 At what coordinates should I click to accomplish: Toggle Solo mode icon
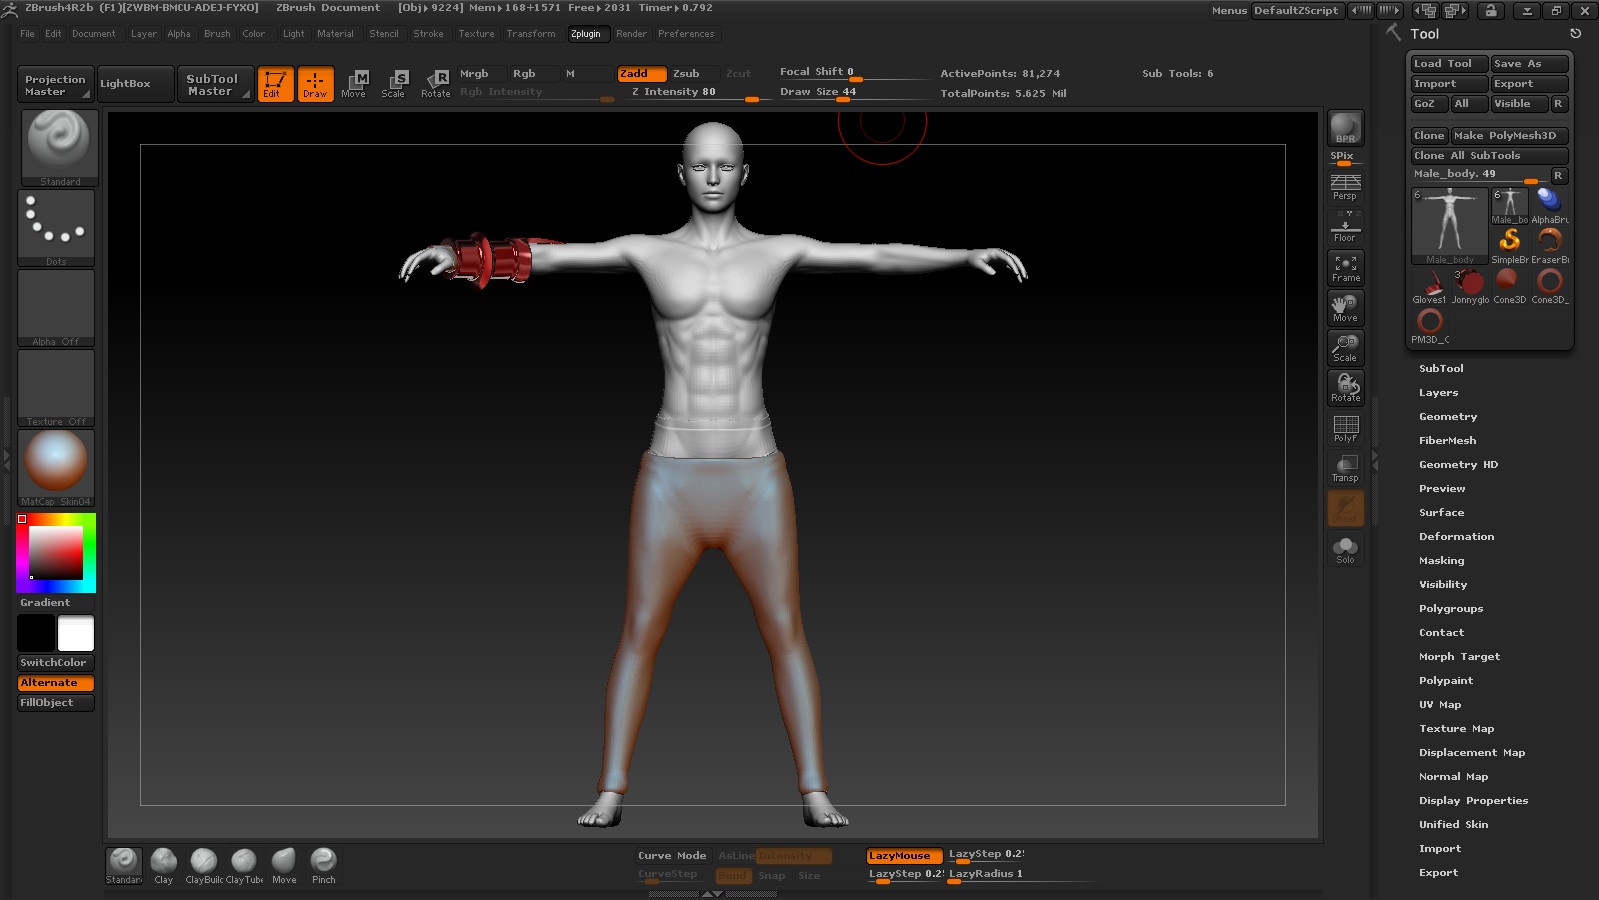pyautogui.click(x=1345, y=549)
